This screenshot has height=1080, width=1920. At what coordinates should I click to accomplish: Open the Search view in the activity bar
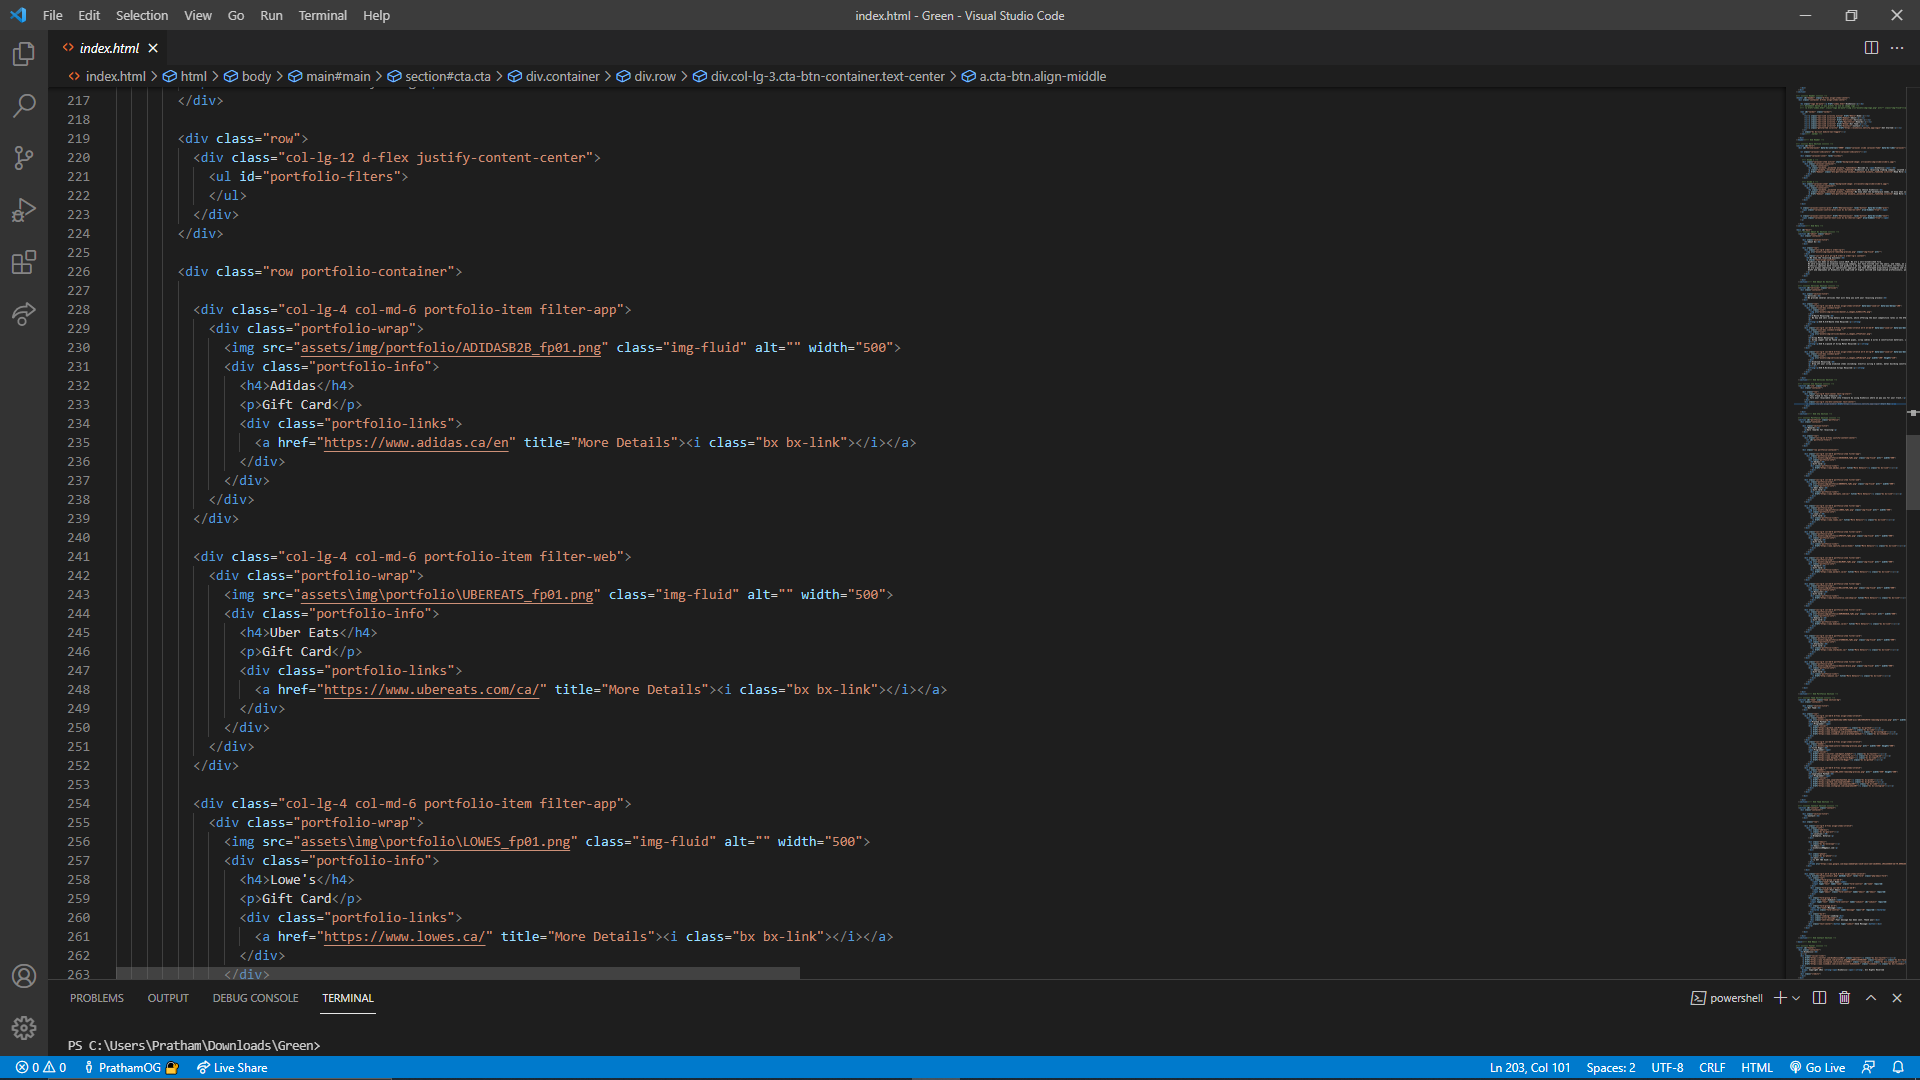tap(24, 106)
